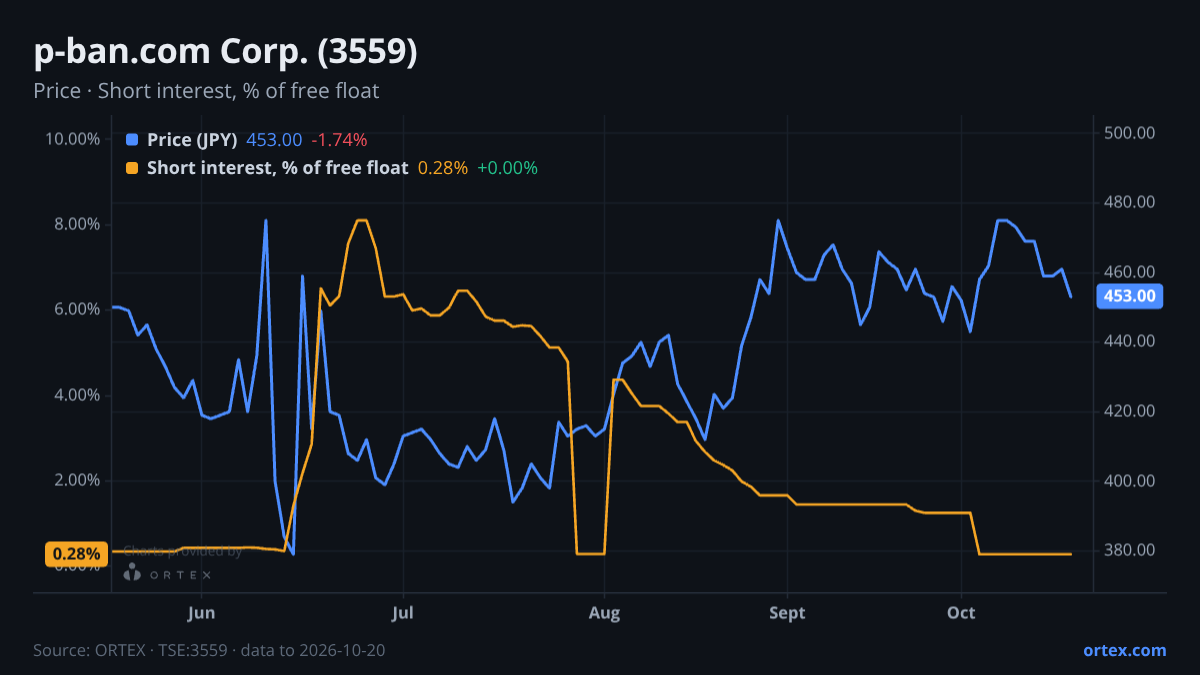
Task: Click the 400.00 right axis label
Action: click(1130, 481)
